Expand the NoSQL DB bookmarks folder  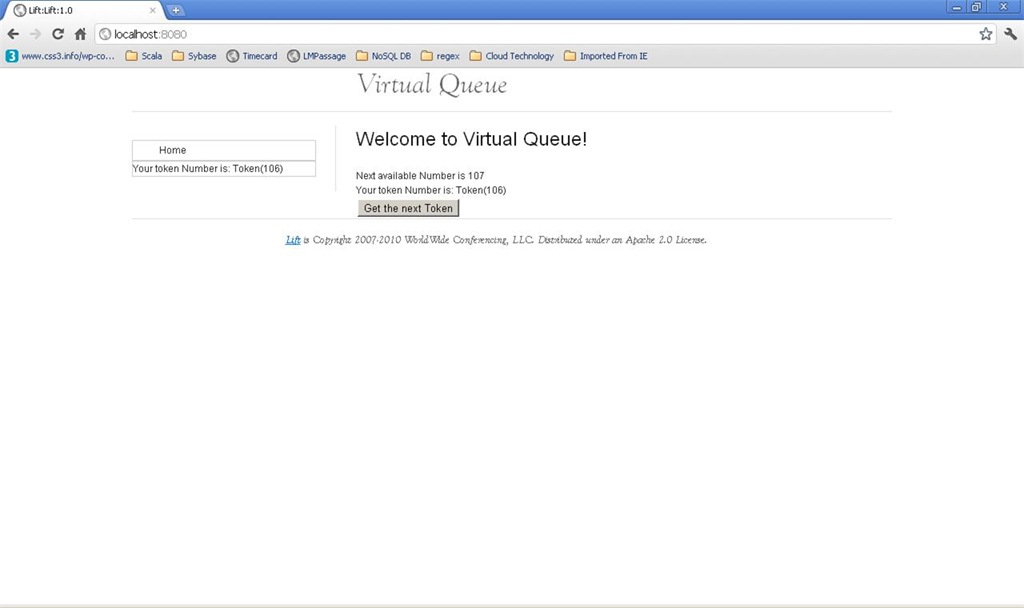383,56
